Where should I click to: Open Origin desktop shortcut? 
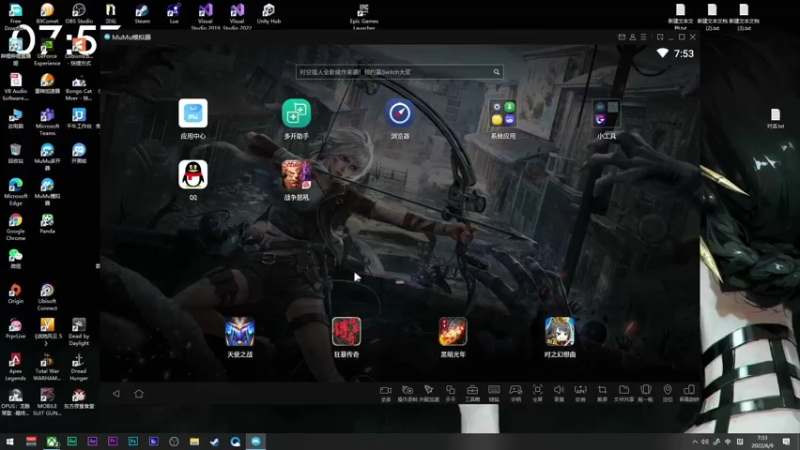tap(15, 293)
